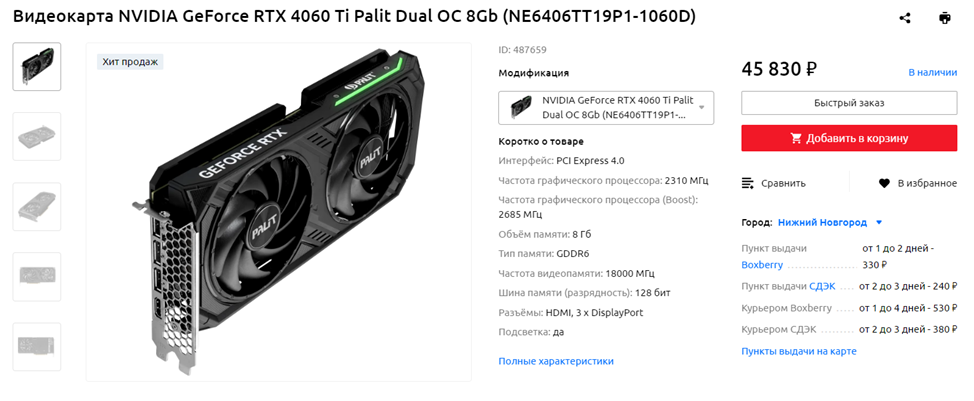
Task: Select third product thumbnail
Action: (x=37, y=207)
